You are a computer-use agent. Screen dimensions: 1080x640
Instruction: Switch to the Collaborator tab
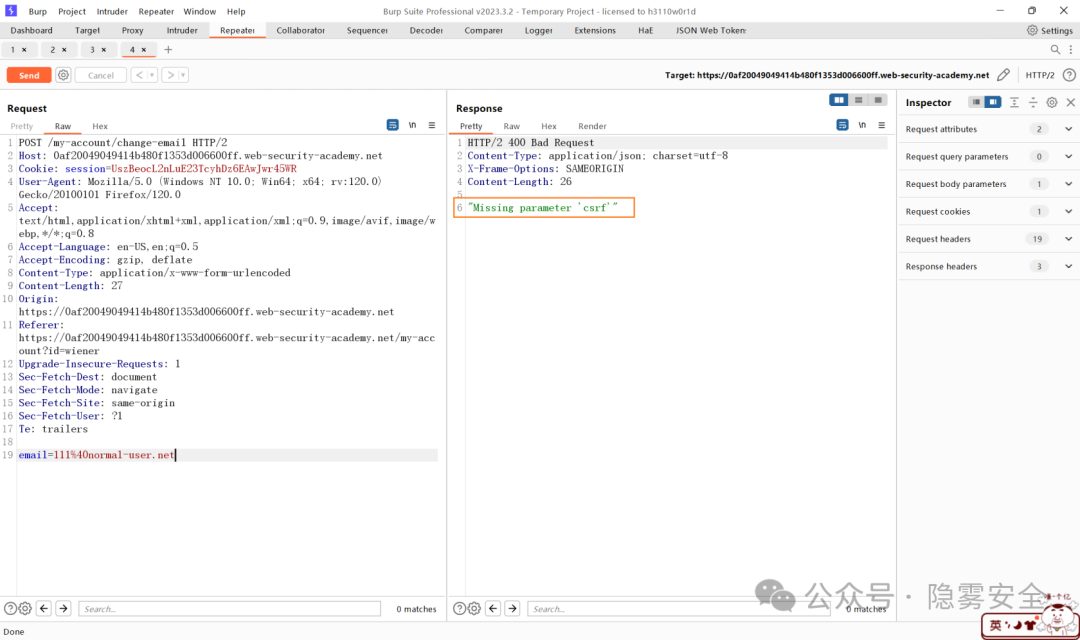[x=300, y=30]
